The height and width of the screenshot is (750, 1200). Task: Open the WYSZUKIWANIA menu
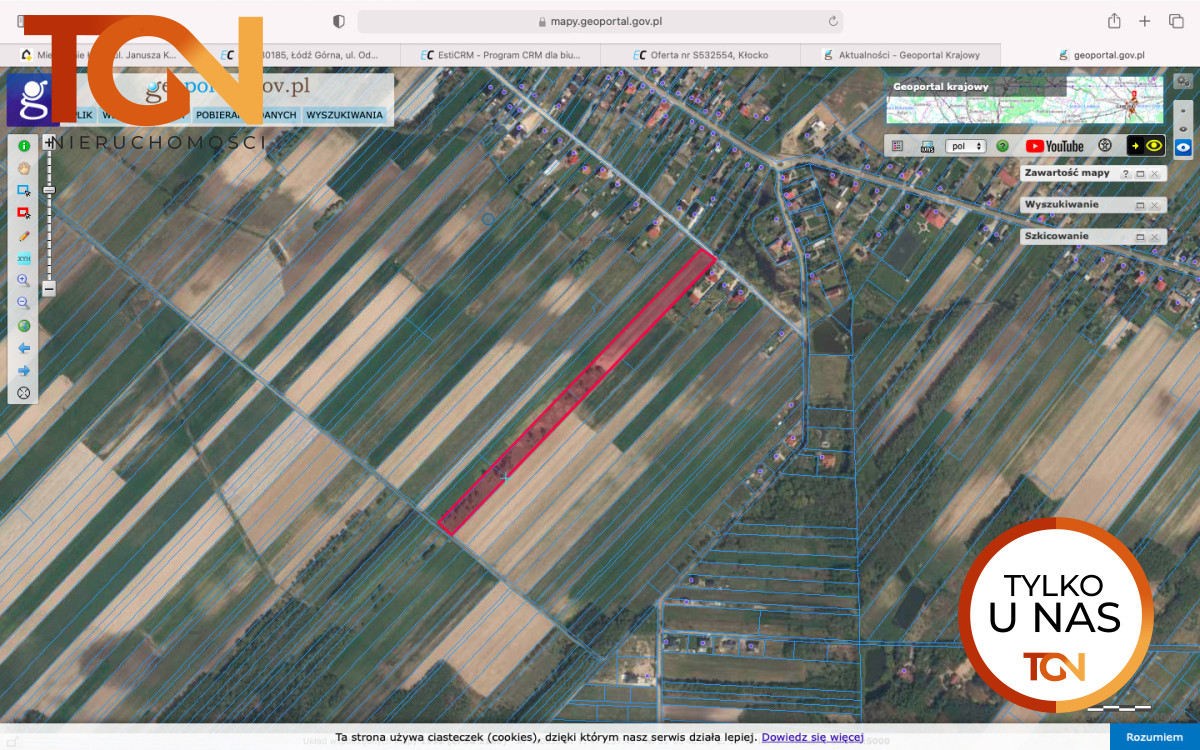pos(344,115)
